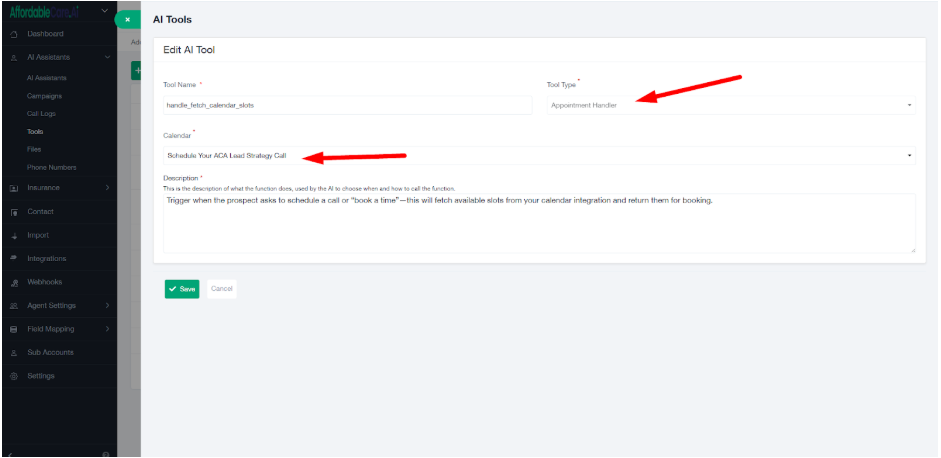The height and width of the screenshot is (458, 941).
Task: Click the Import icon in sidebar
Action: [x=14, y=236]
